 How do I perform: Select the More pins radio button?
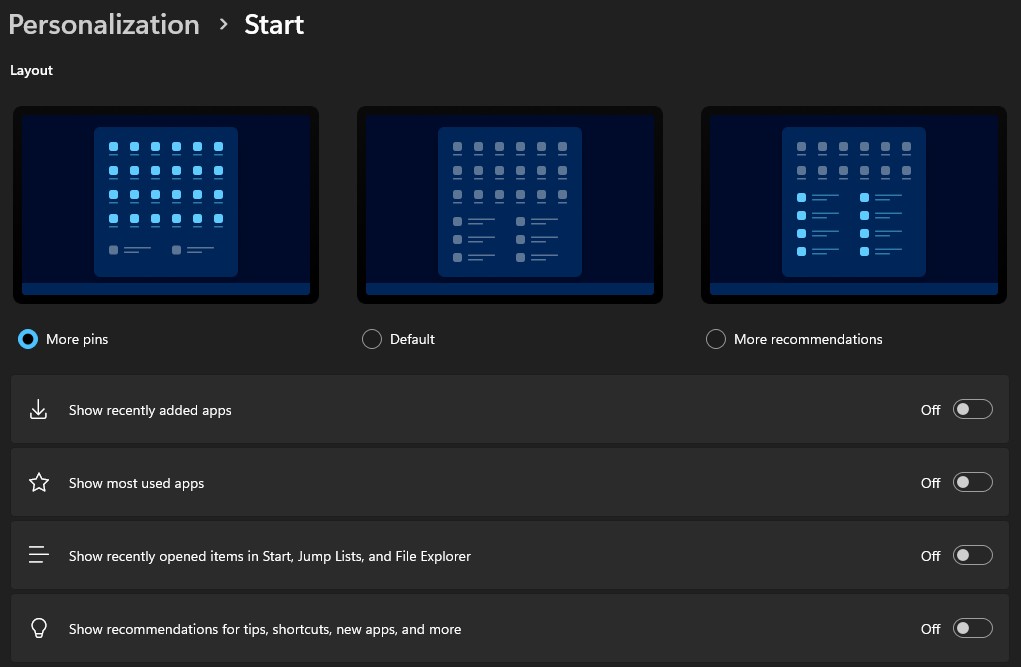(28, 339)
